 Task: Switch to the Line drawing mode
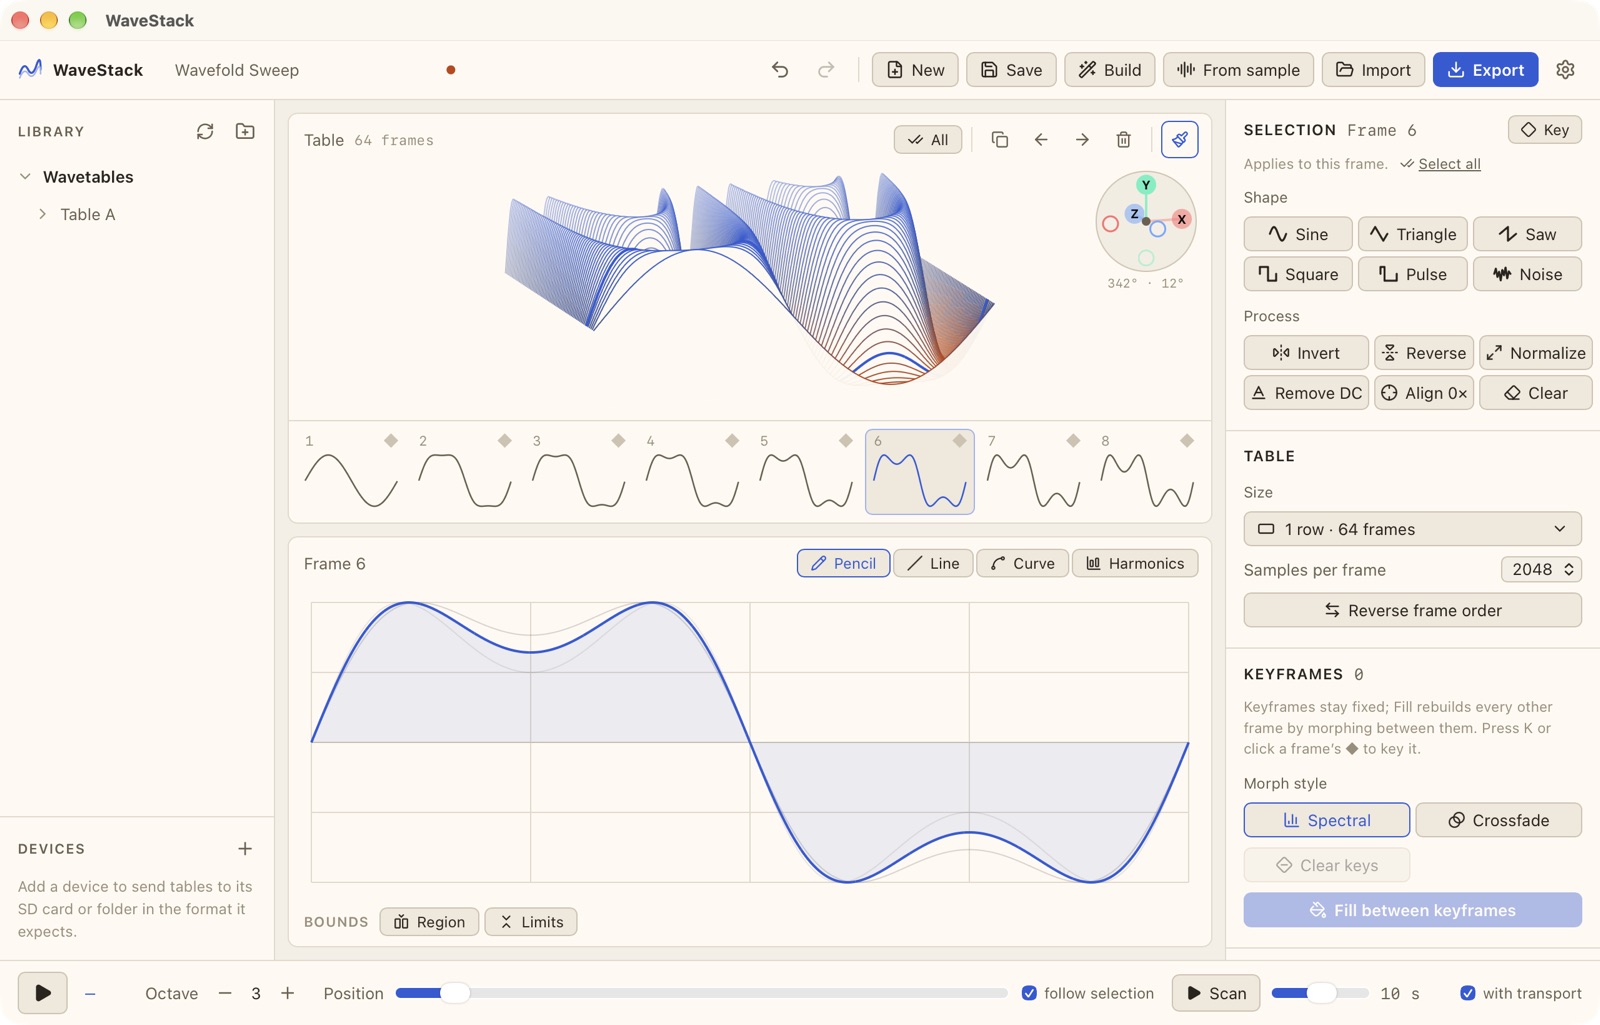coord(933,564)
